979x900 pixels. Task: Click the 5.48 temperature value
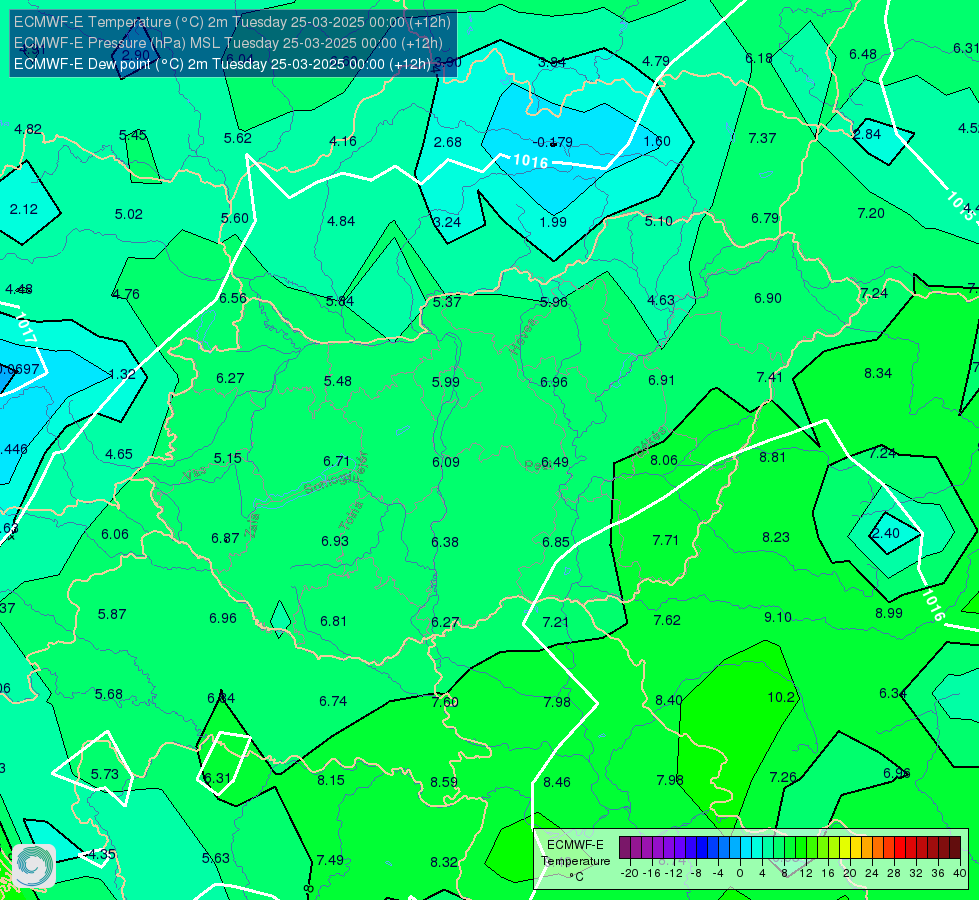click(x=338, y=381)
